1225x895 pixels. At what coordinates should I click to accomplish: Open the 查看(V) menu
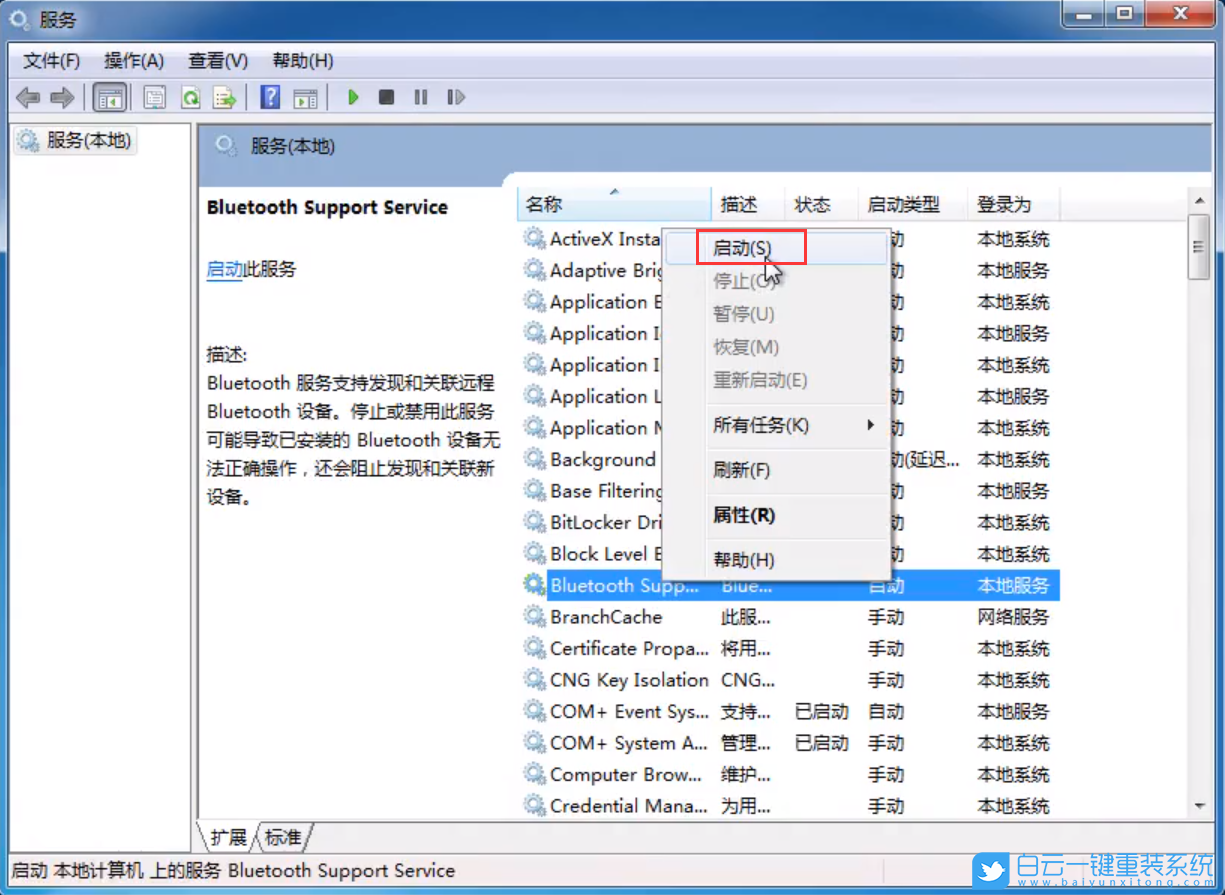coord(218,61)
